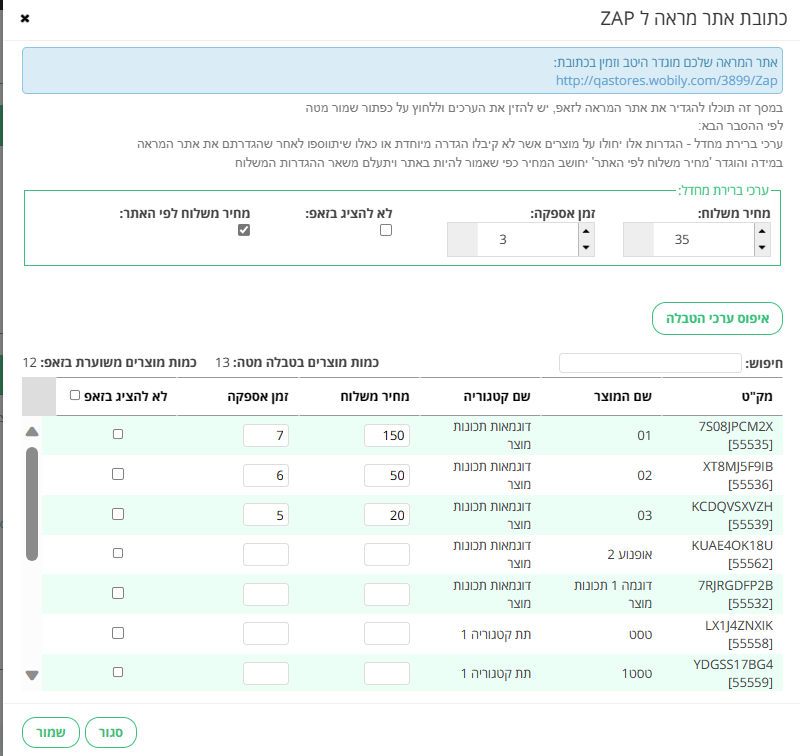Click shipping price field showing 150 for product 01

tap(387, 436)
